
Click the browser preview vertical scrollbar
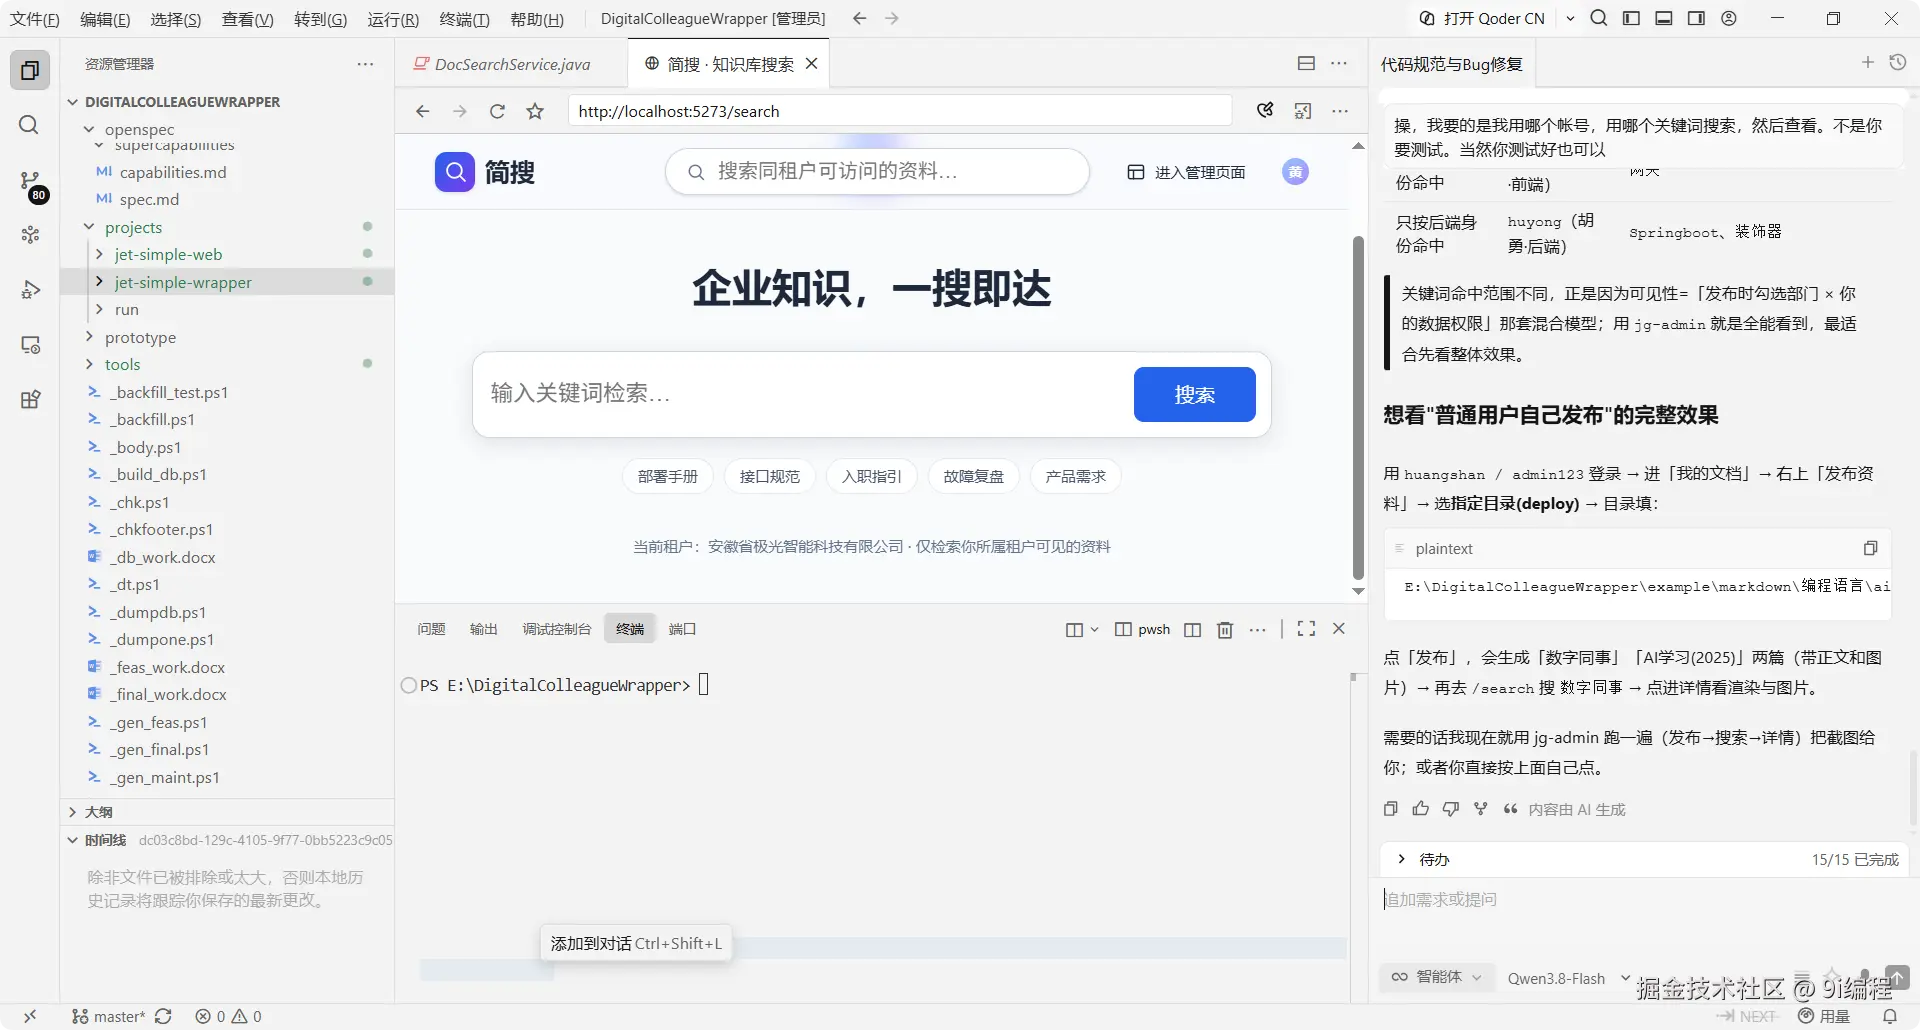1358,407
